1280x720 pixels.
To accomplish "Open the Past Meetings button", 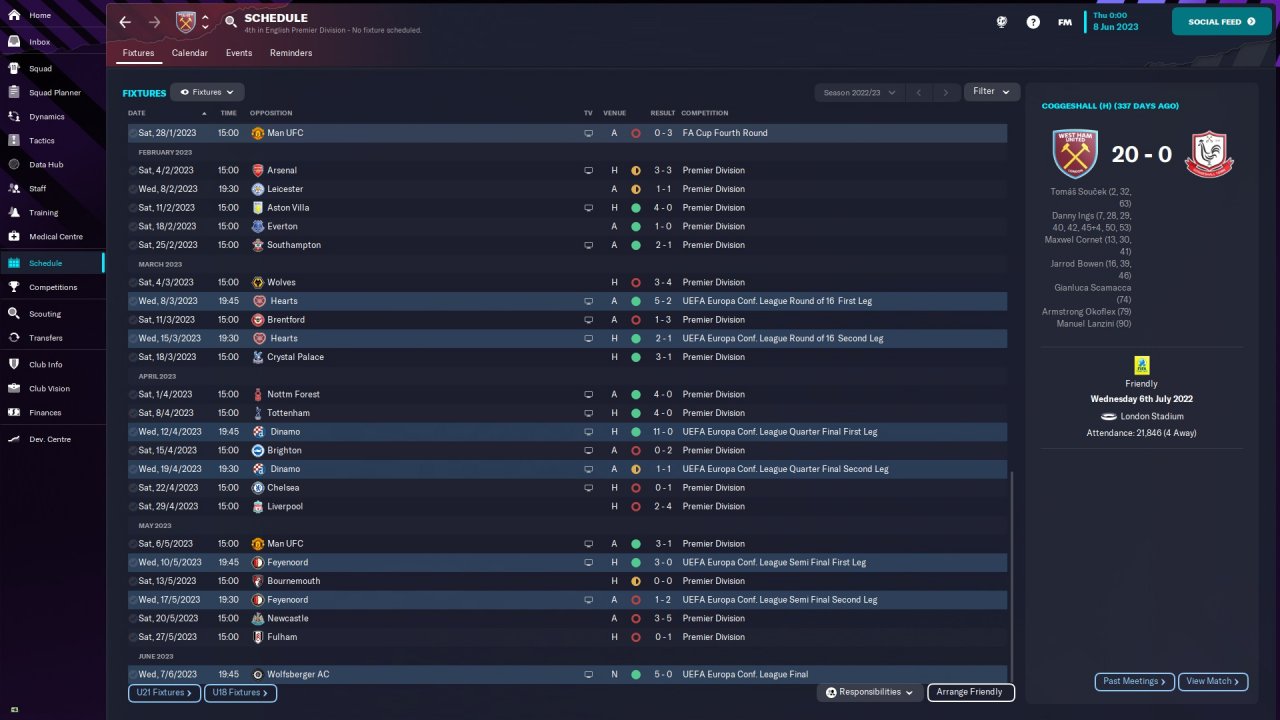I will tap(1134, 682).
